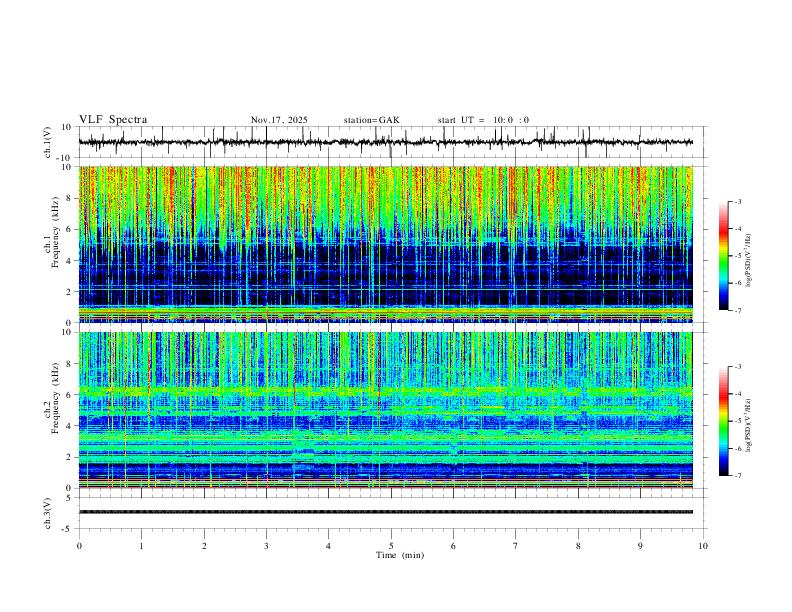Click the "ch.1(V)" waveform axis label
The image size is (792, 612).
point(48,142)
